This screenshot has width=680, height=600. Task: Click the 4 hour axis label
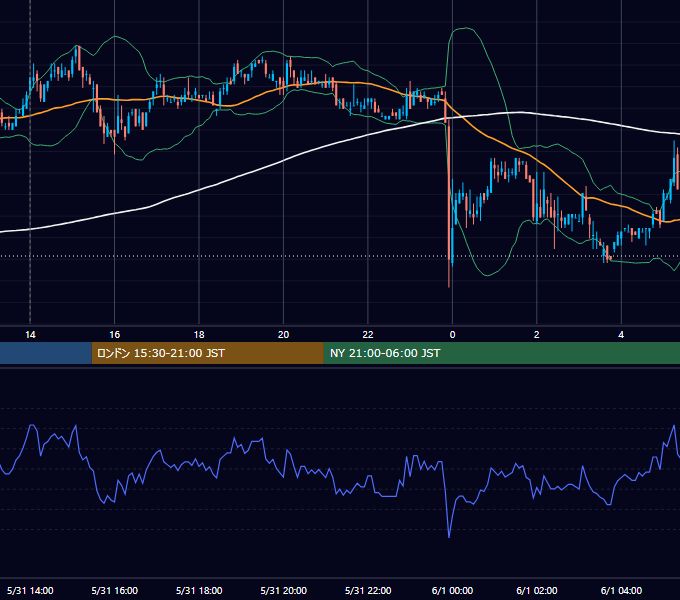coord(621,335)
